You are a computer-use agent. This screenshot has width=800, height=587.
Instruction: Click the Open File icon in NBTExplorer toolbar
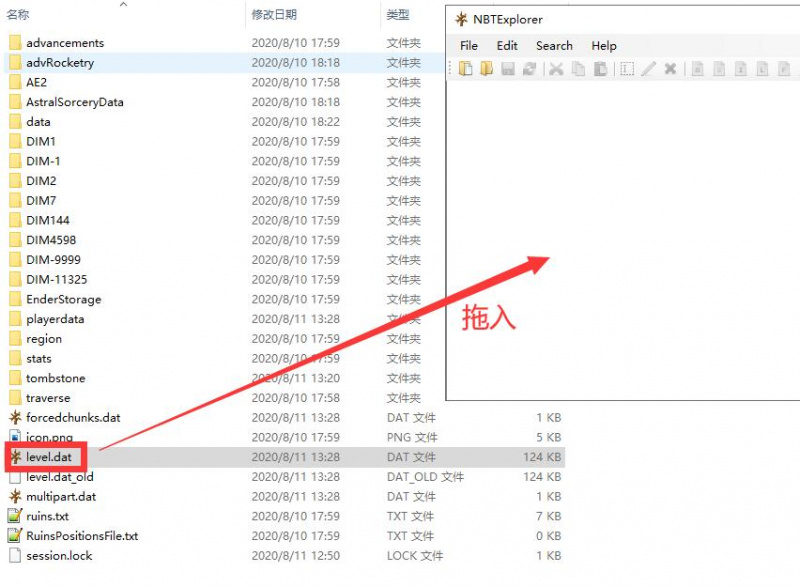click(x=465, y=69)
